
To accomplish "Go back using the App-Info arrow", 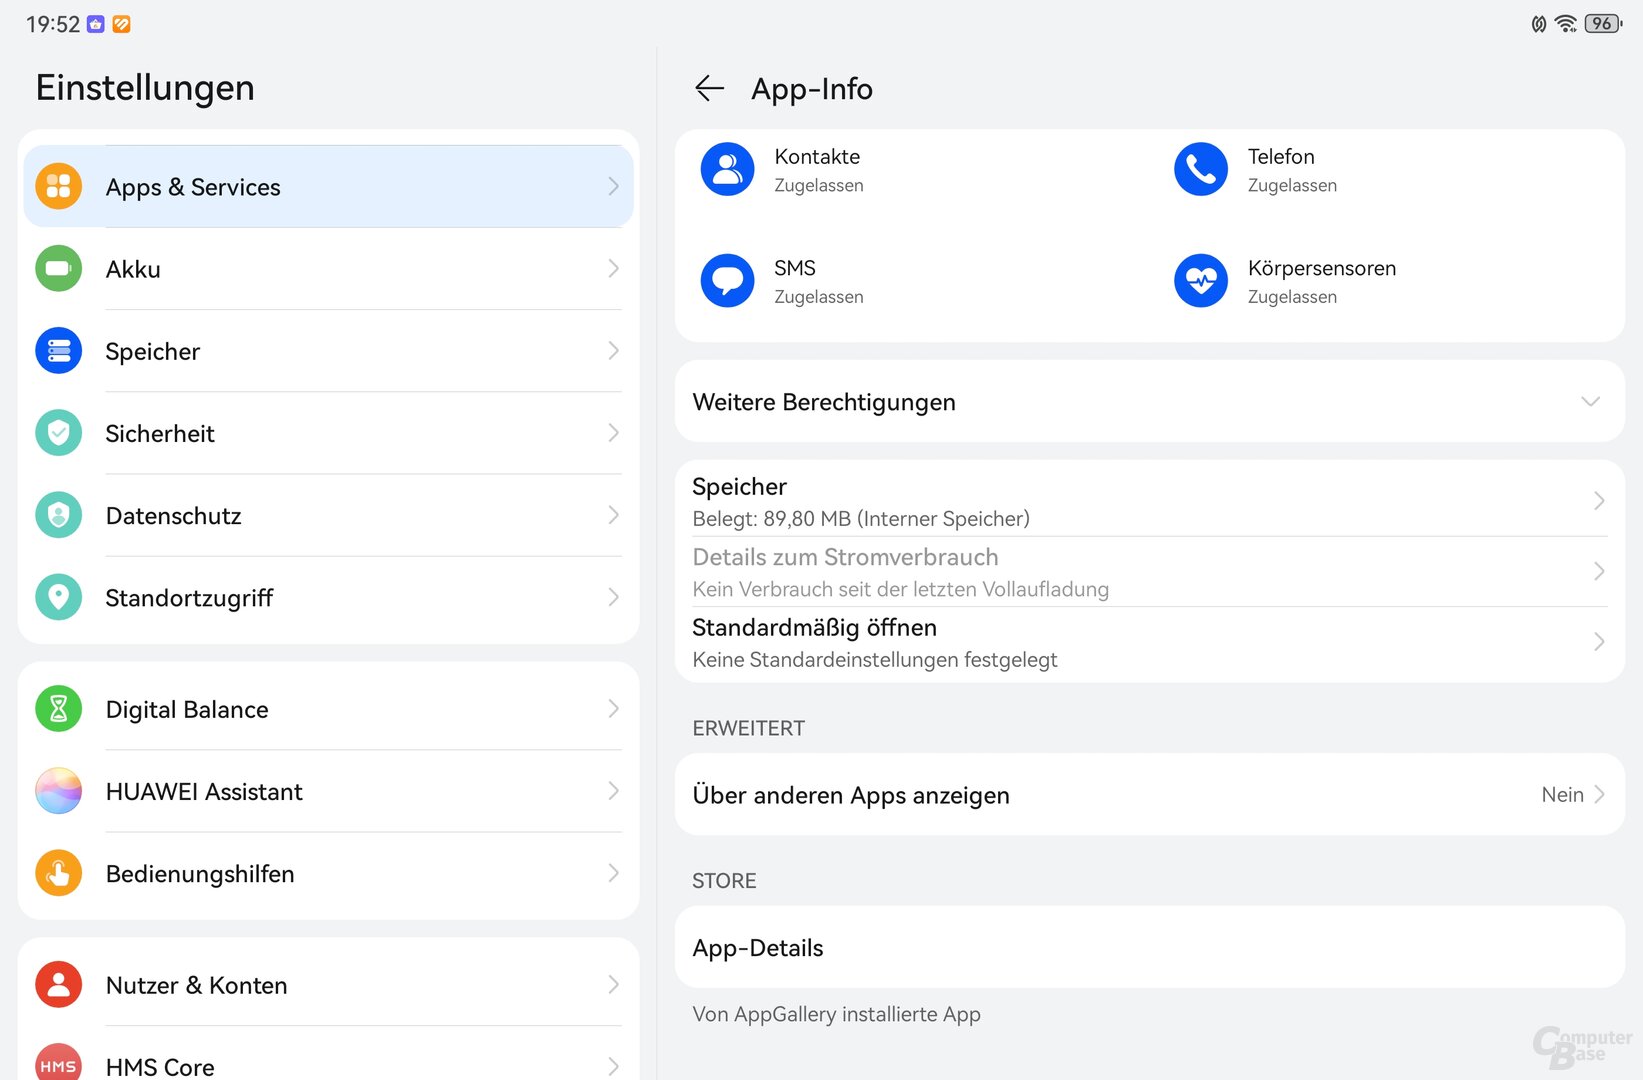I will [x=709, y=88].
